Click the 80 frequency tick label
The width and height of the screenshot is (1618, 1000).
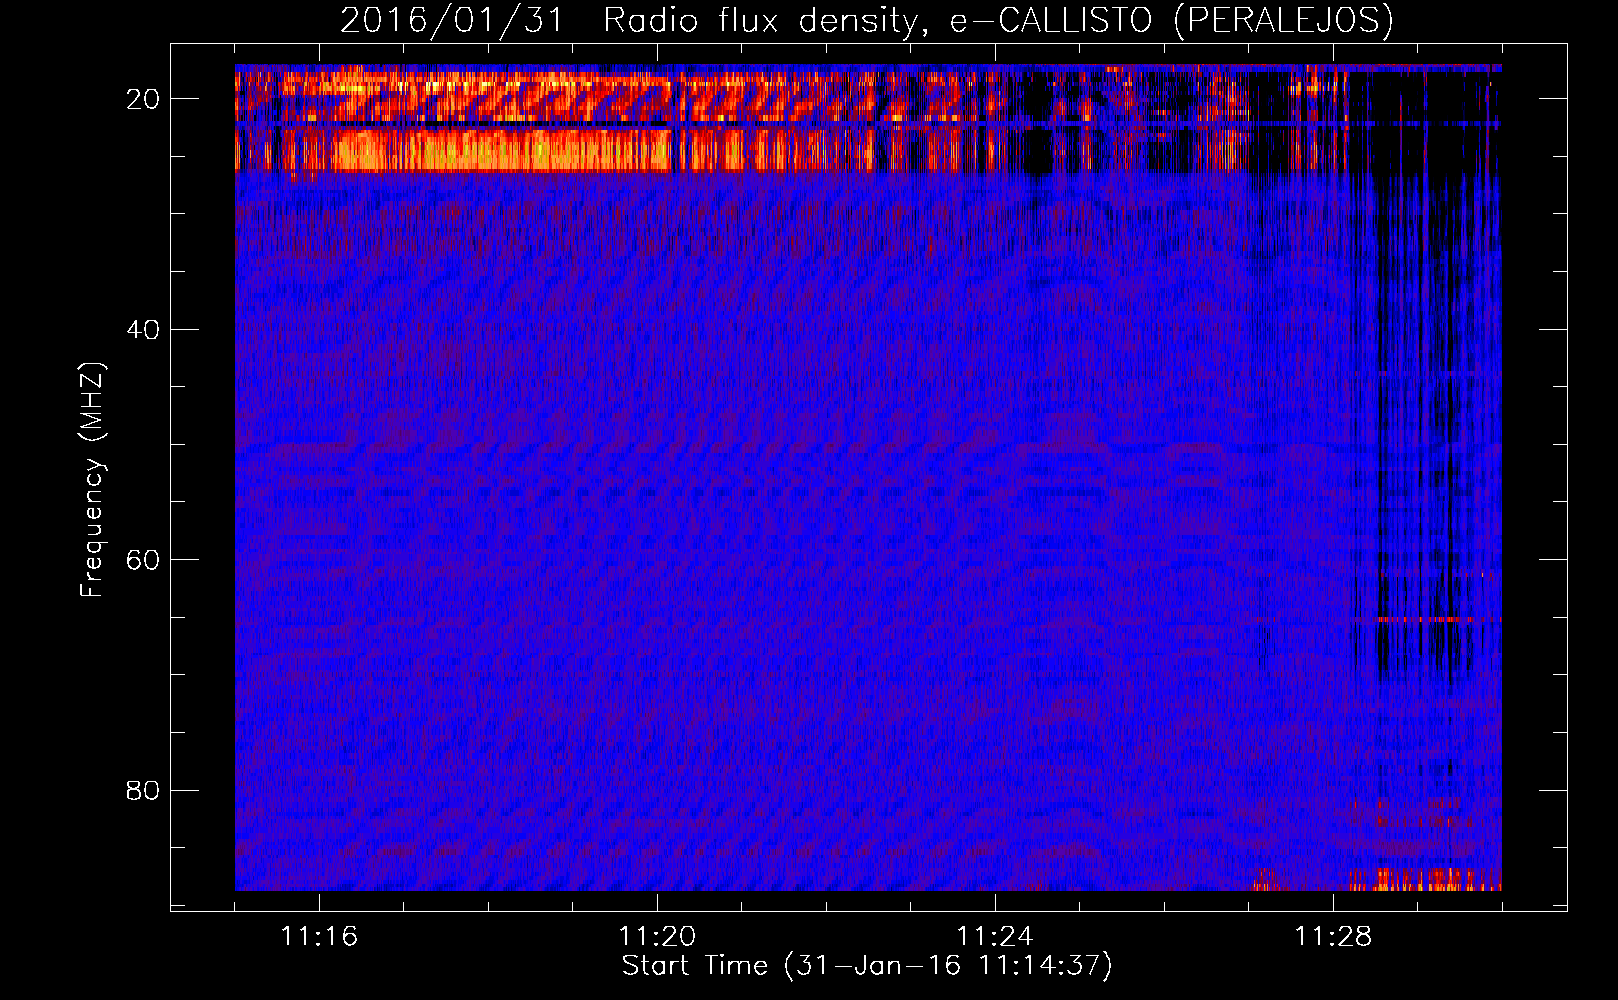click(x=144, y=791)
